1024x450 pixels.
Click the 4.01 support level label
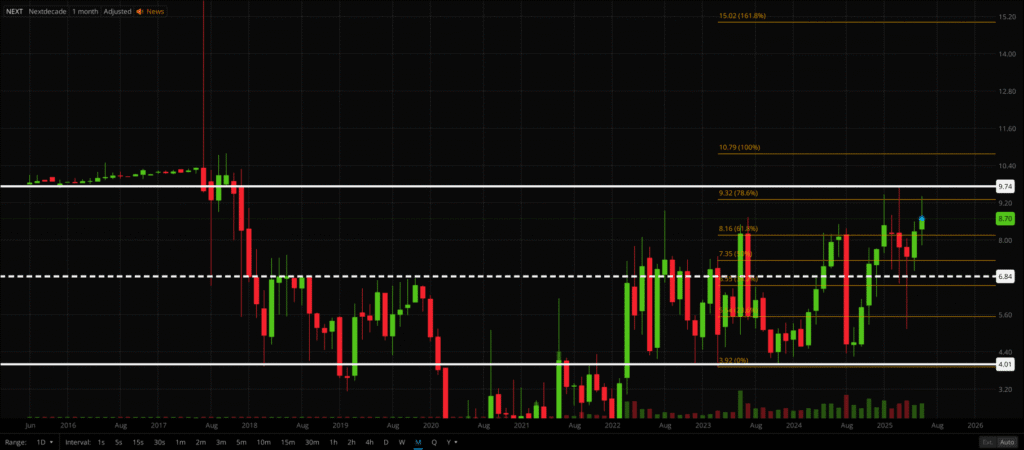(1006, 365)
